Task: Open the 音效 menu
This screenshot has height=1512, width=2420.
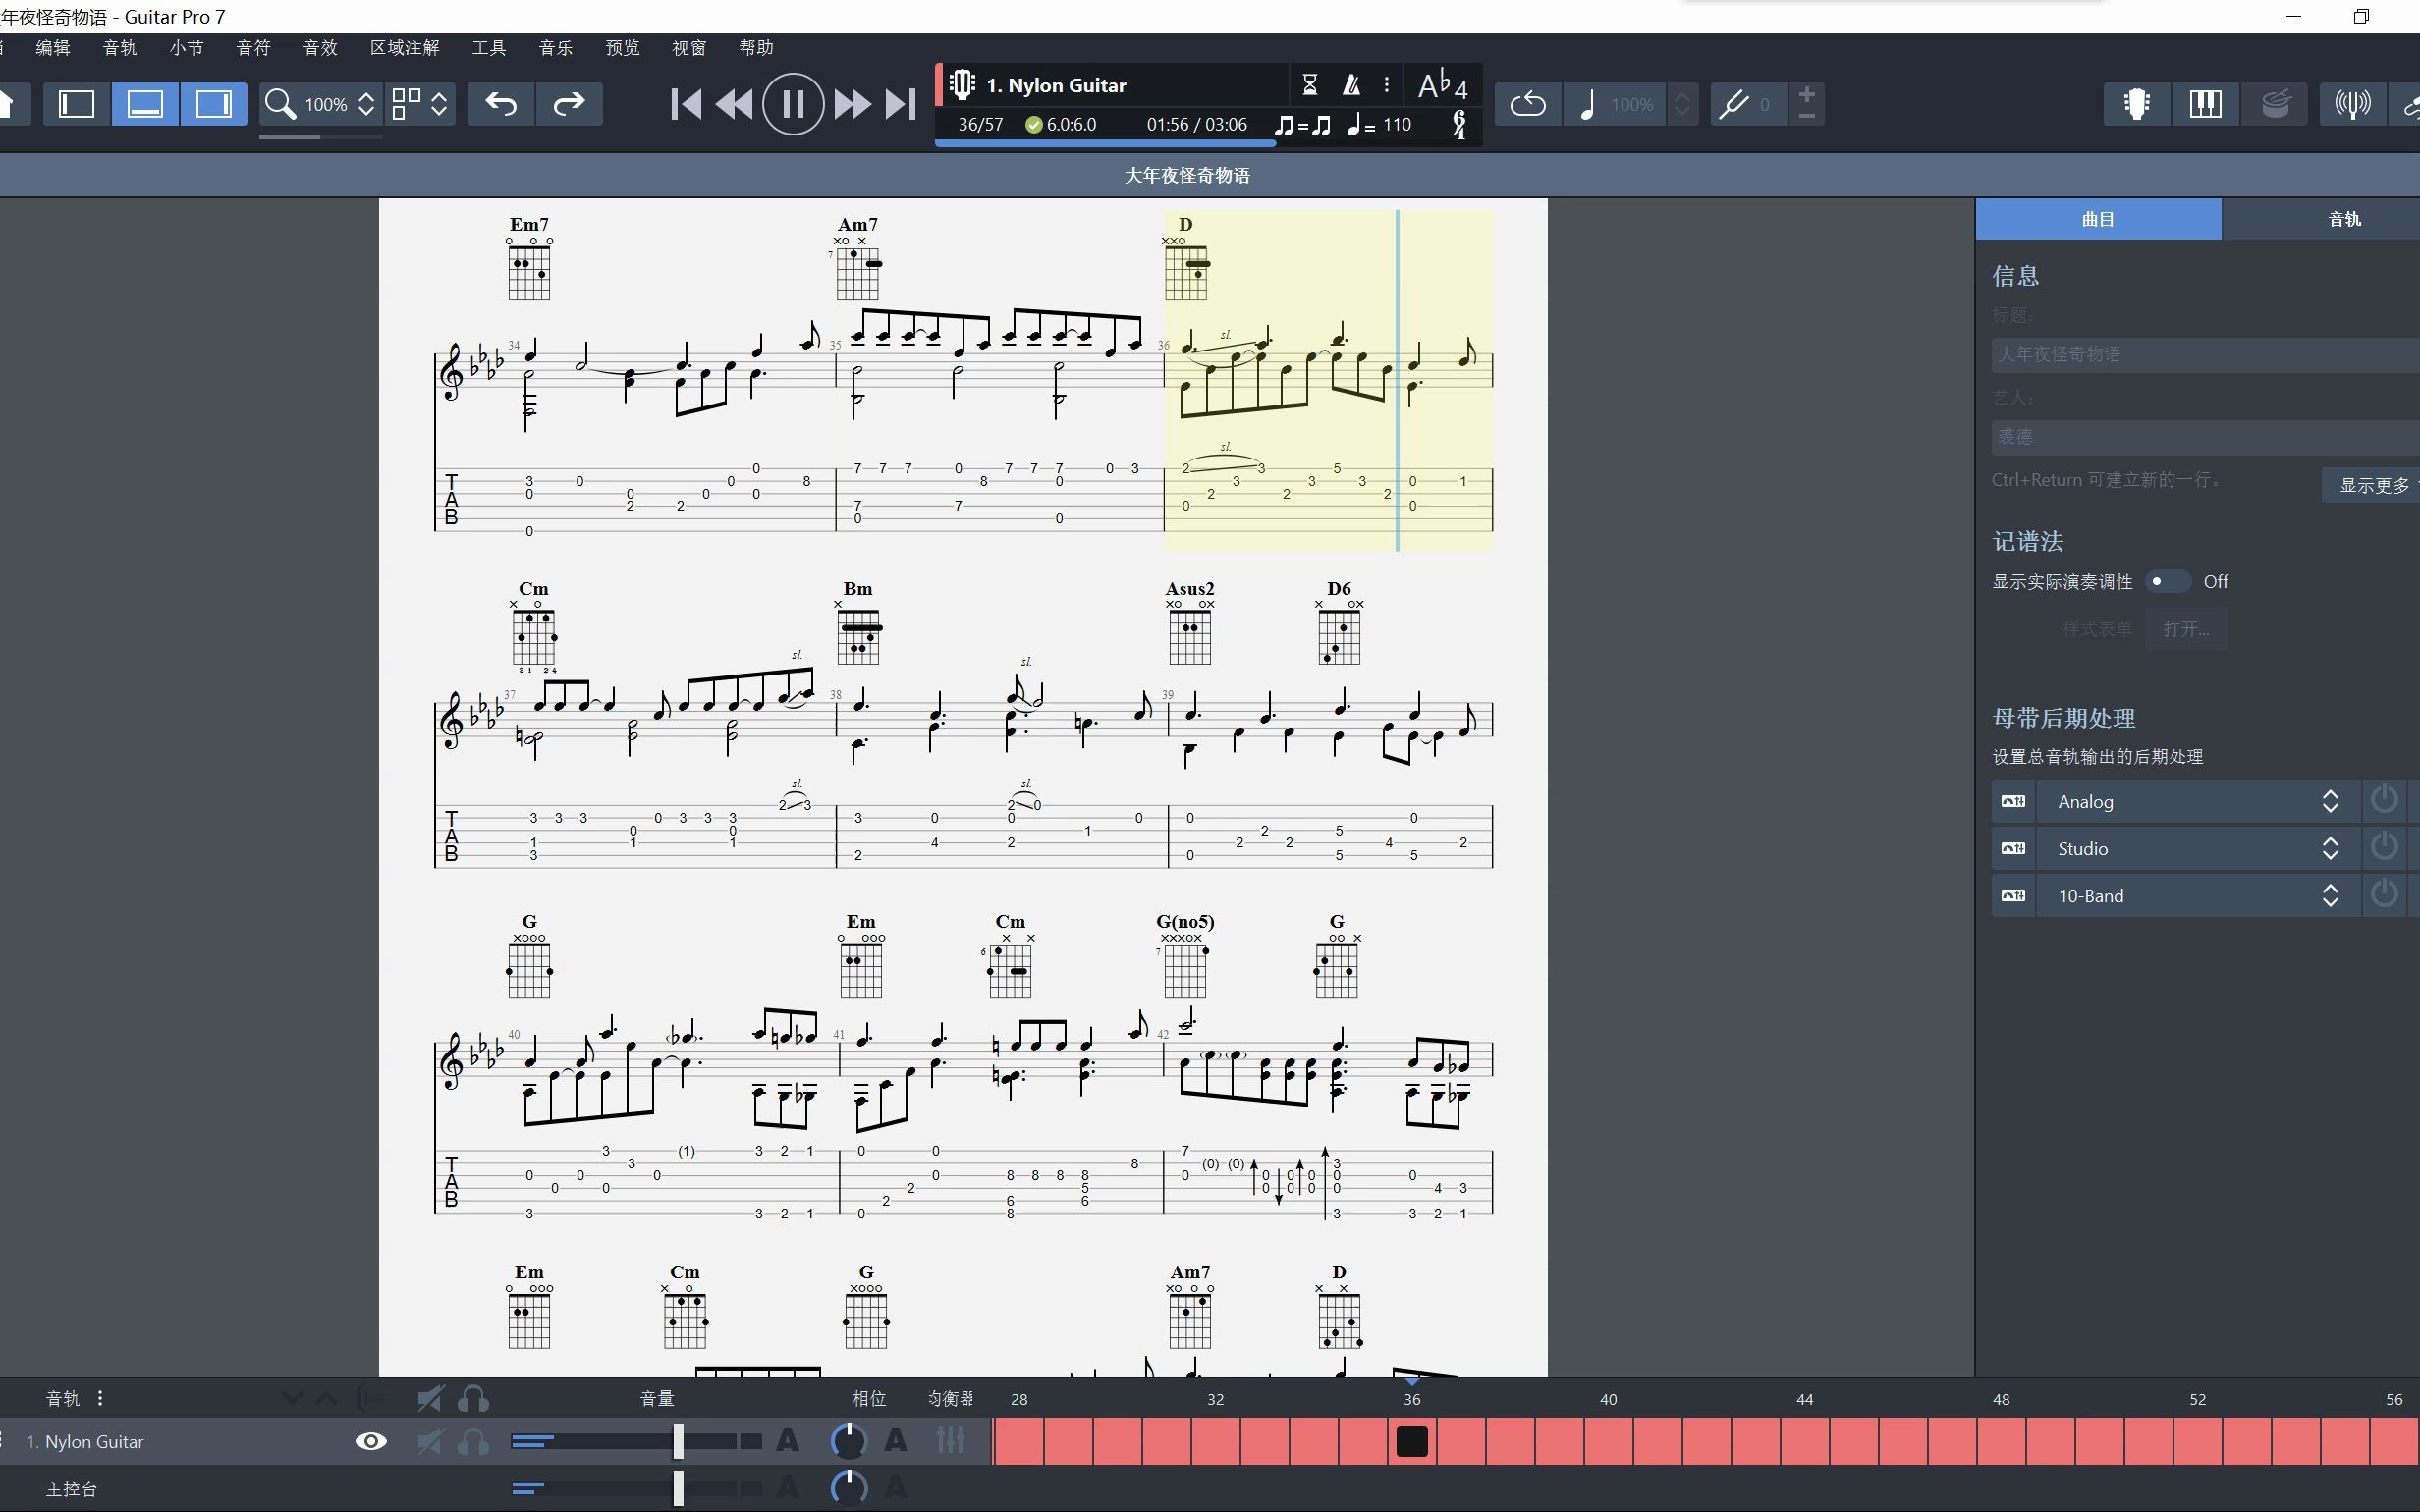Action: tap(320, 48)
